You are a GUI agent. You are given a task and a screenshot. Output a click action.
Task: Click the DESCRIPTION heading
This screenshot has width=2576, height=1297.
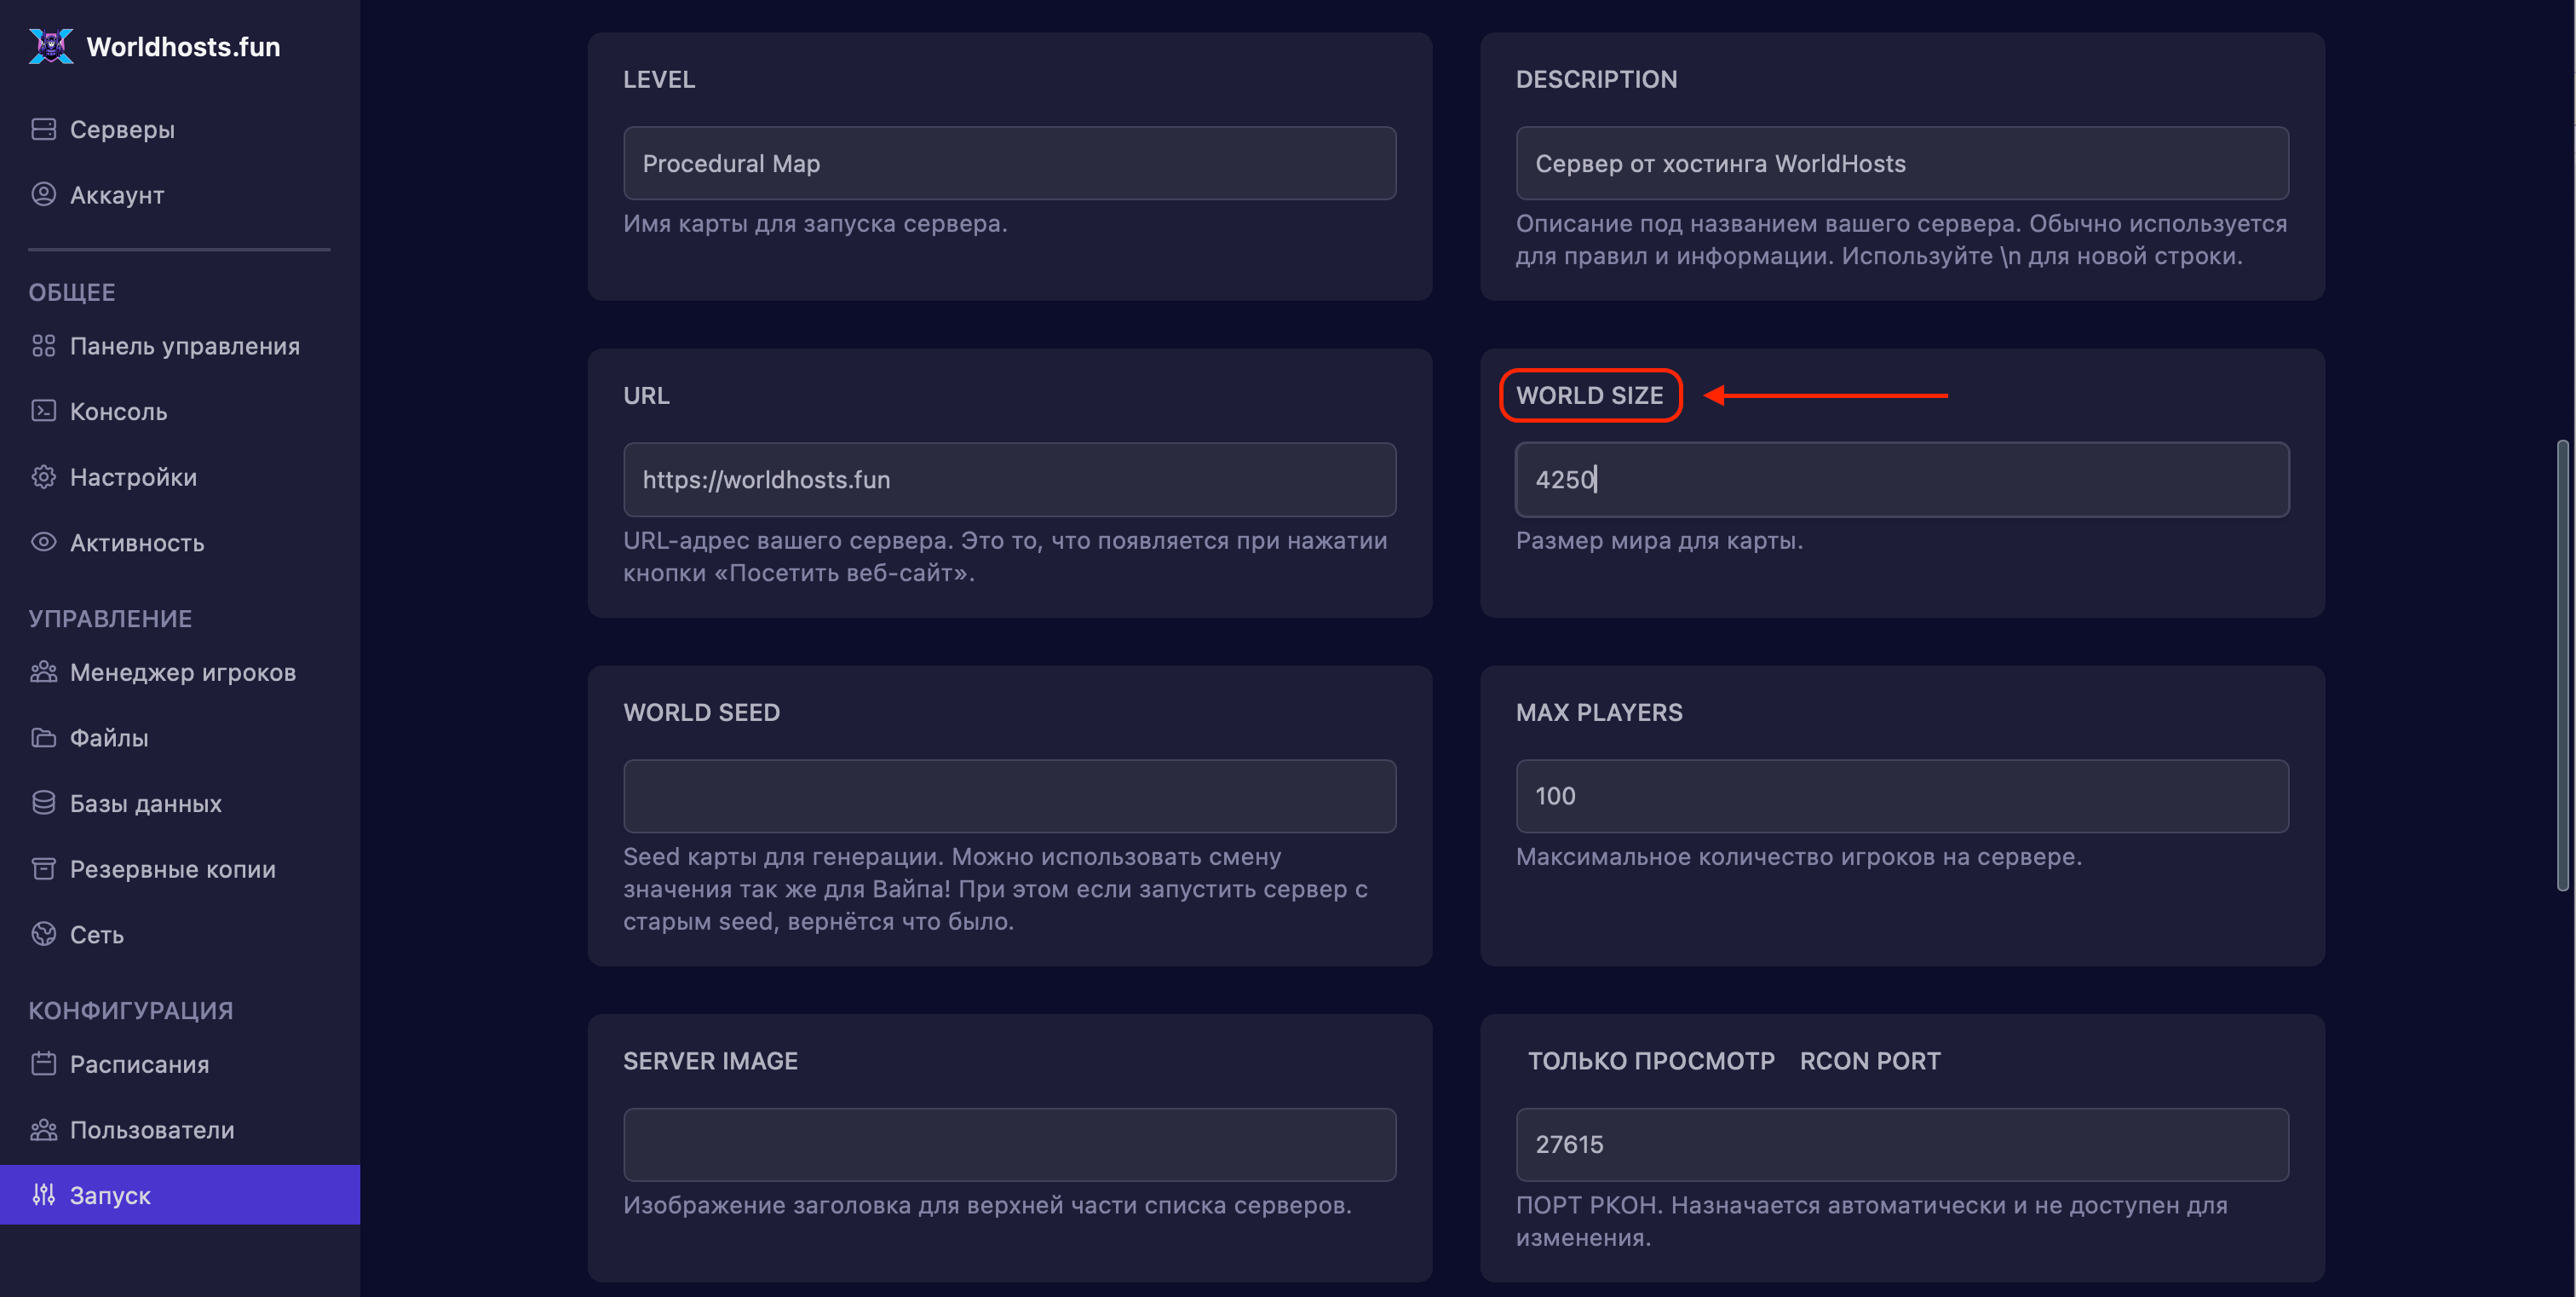[1596, 80]
